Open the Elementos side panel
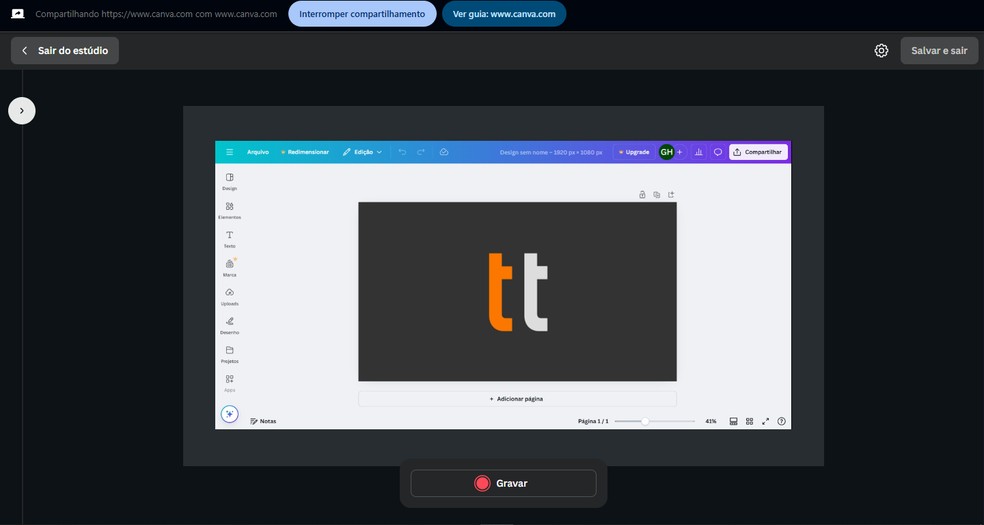The width and height of the screenshot is (984, 525). (230, 210)
